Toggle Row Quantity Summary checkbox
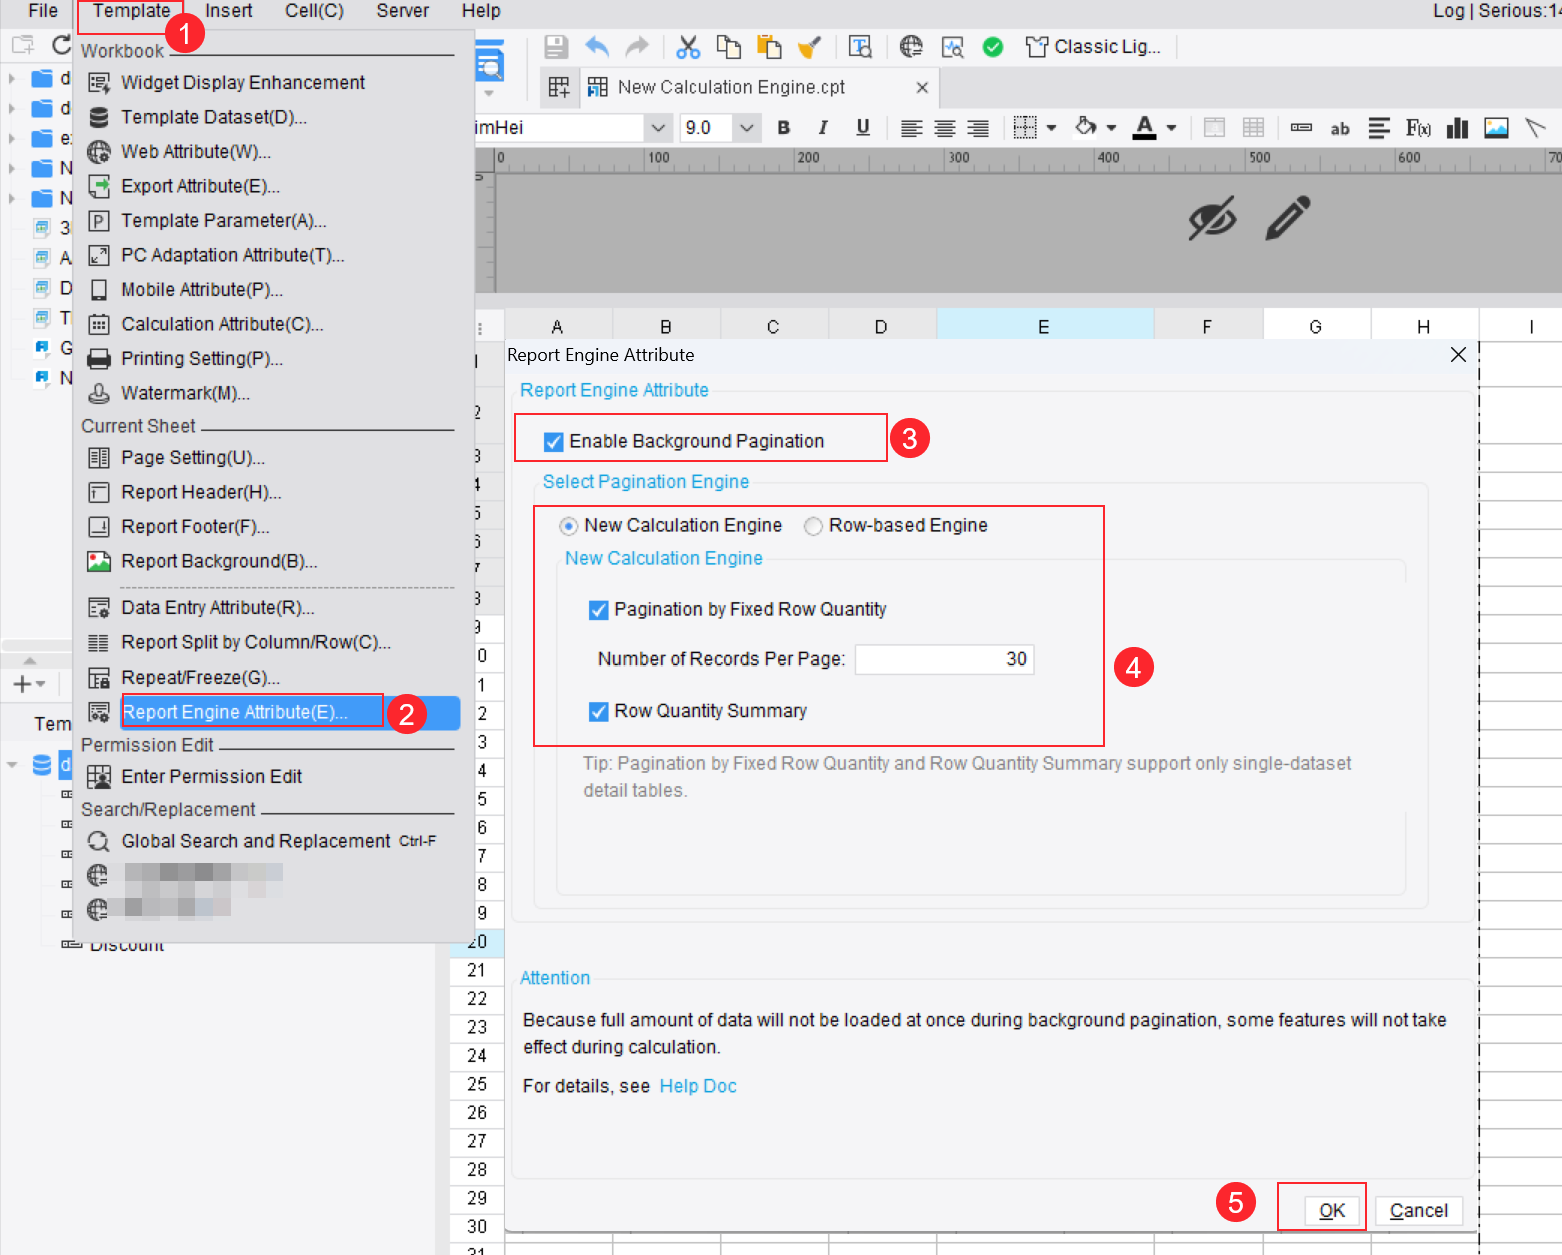This screenshot has width=1562, height=1255. (x=599, y=712)
